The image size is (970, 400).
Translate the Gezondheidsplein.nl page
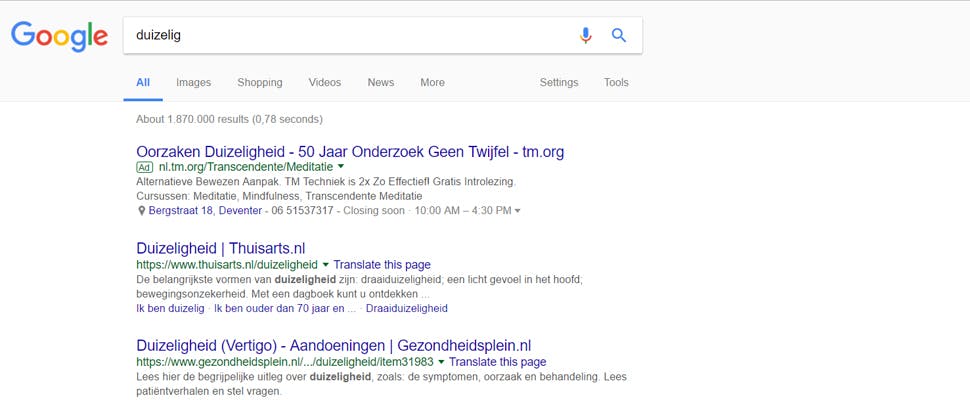pos(497,362)
